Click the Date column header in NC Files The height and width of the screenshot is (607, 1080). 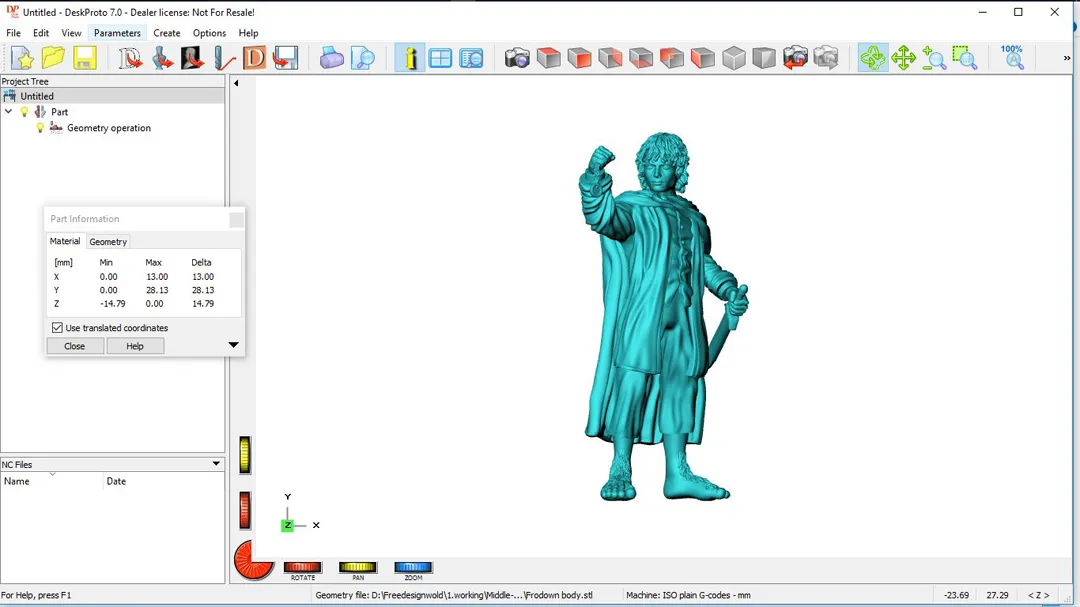coord(164,481)
